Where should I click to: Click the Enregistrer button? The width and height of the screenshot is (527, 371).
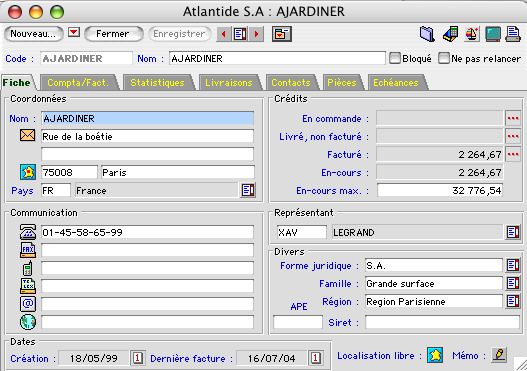[x=180, y=34]
